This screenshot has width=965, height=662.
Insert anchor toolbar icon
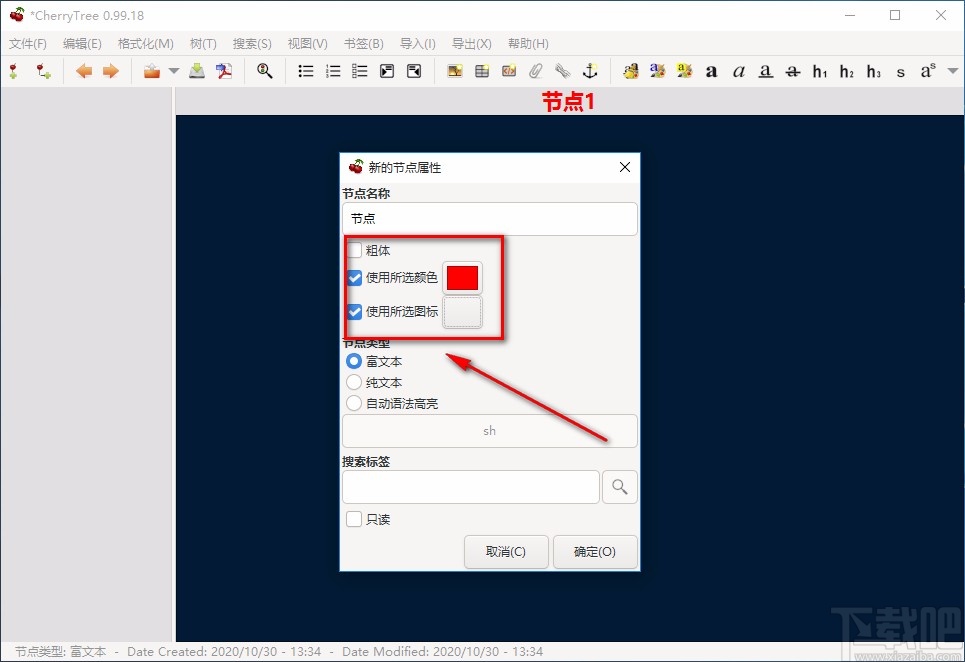pyautogui.click(x=590, y=71)
